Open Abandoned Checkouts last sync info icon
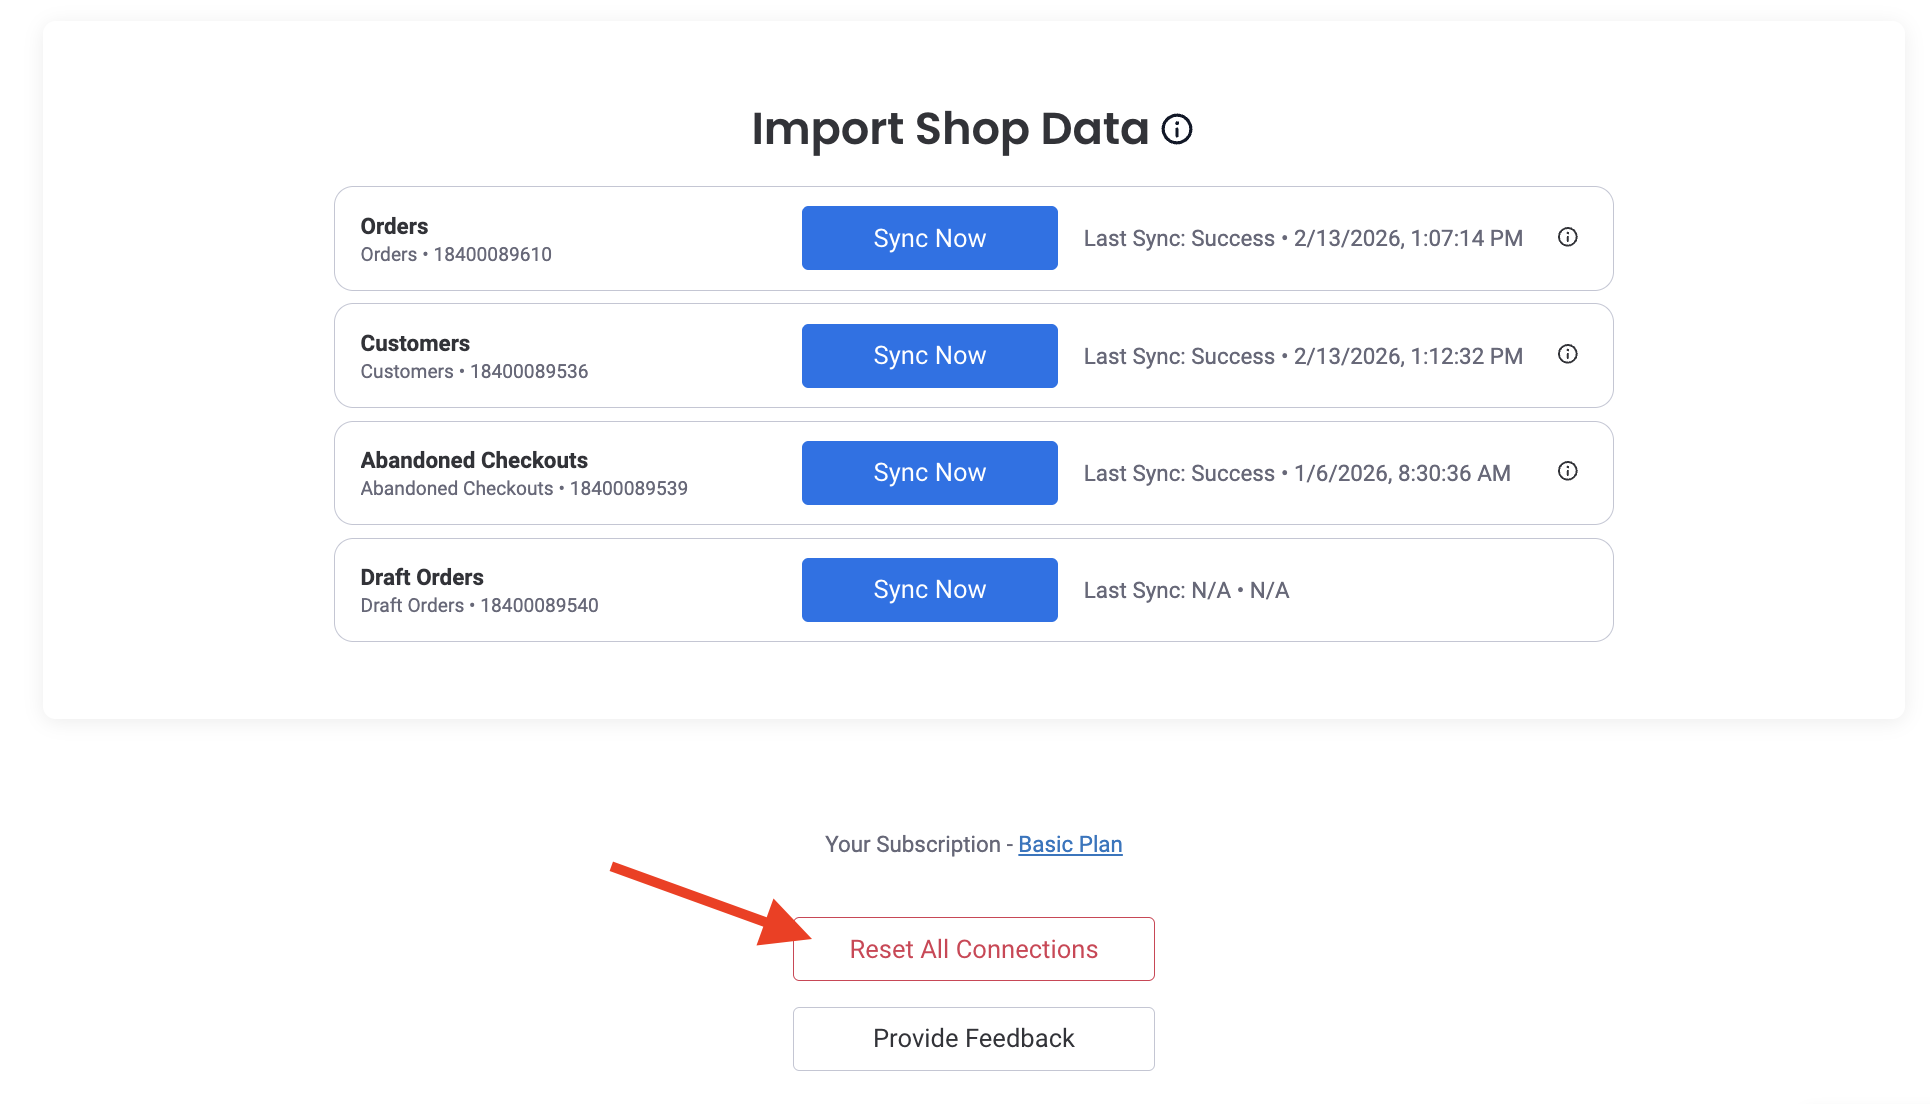This screenshot has width=1930, height=1104. point(1567,471)
